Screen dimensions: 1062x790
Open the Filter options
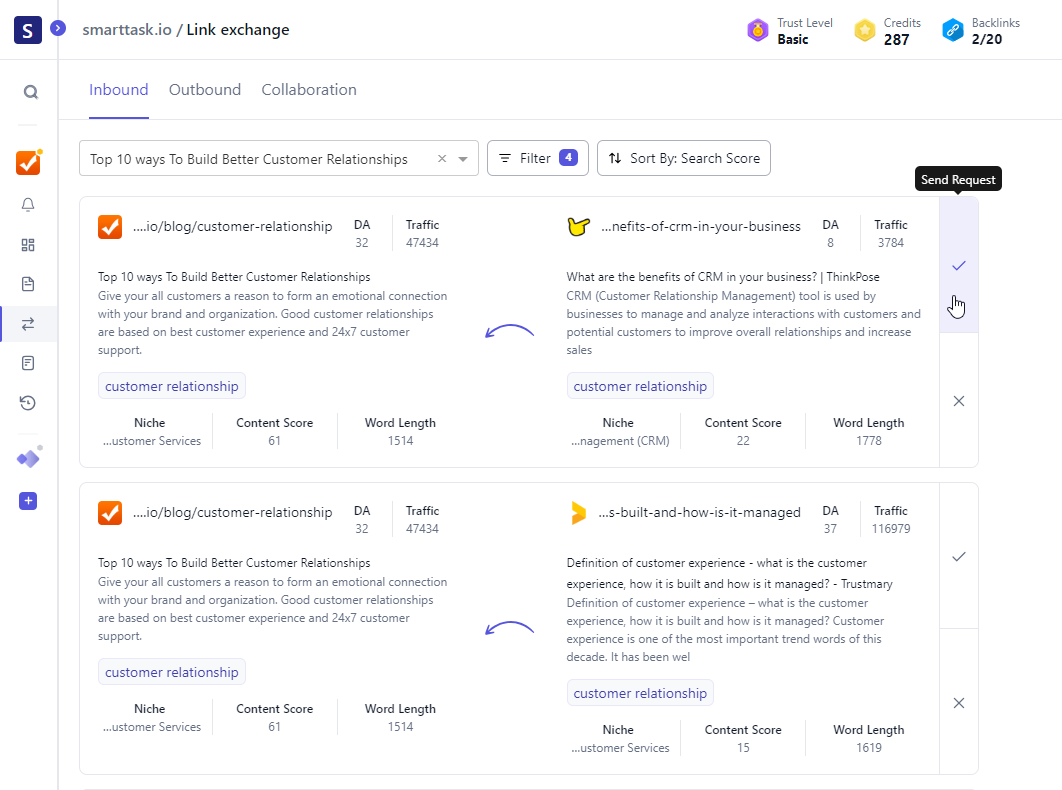point(537,158)
